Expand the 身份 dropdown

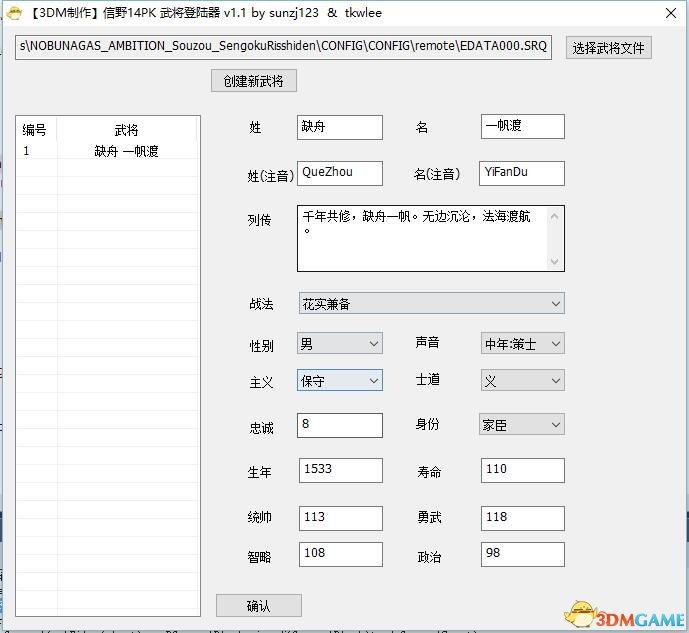(x=522, y=425)
